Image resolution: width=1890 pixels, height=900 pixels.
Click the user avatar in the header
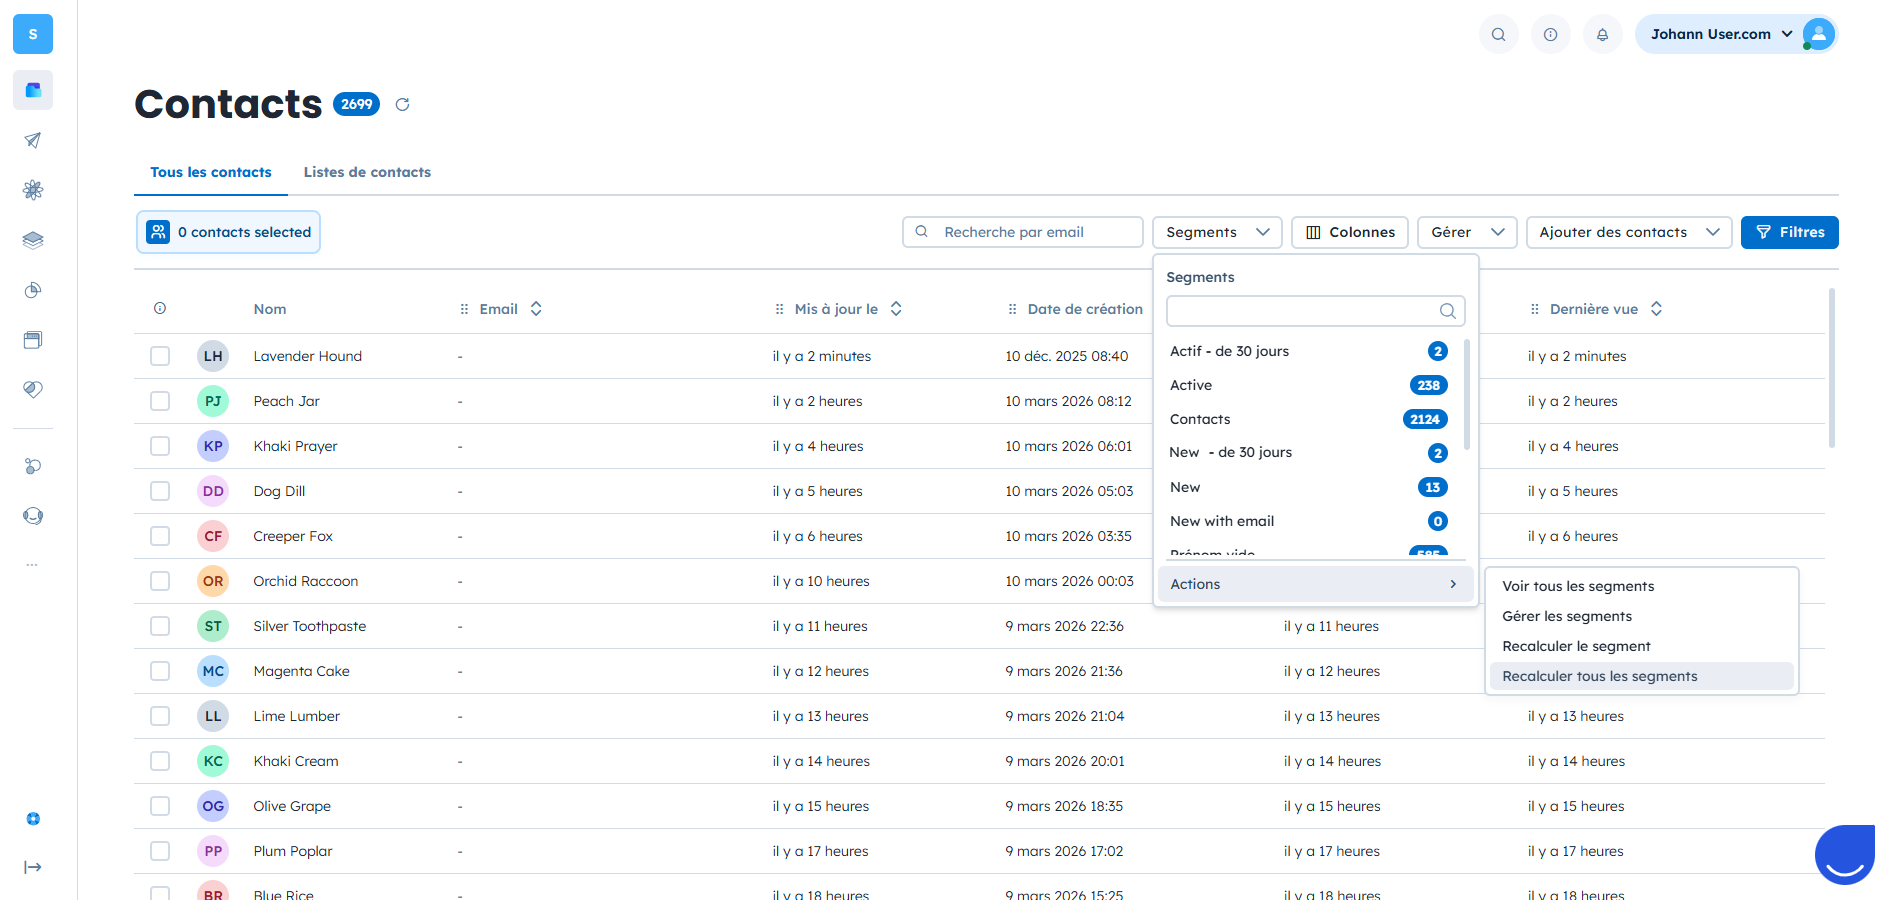[x=1819, y=34]
